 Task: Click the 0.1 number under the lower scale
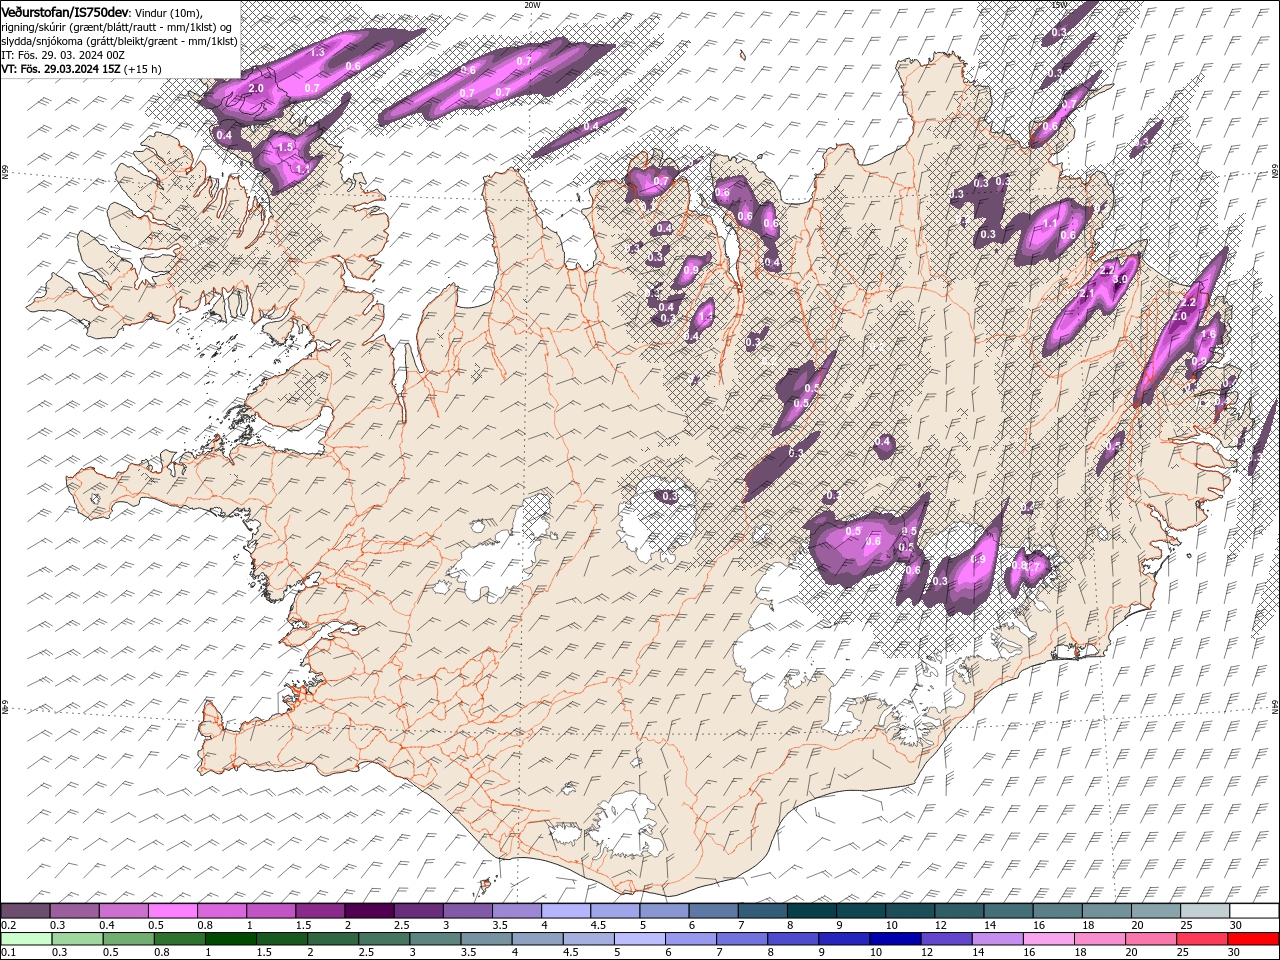click(x=8, y=952)
